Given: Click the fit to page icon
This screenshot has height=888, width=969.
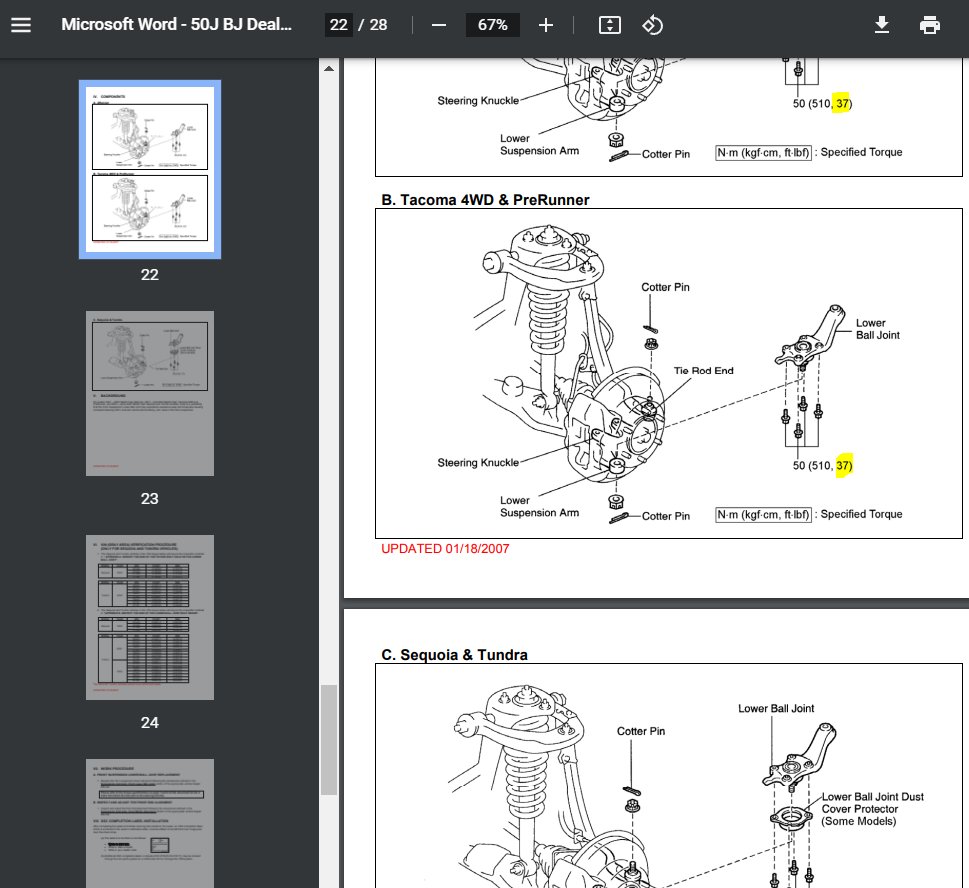Looking at the screenshot, I should coord(610,25).
